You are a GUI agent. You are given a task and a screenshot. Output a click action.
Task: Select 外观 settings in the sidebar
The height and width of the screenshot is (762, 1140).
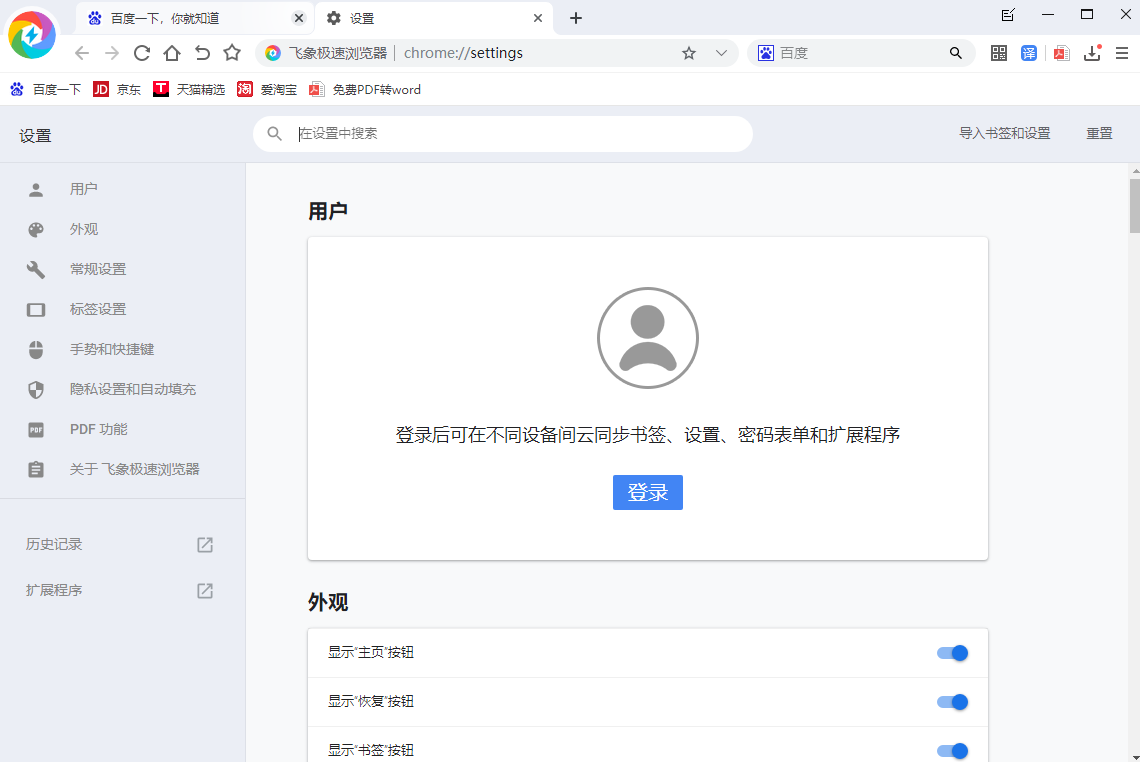pos(84,229)
